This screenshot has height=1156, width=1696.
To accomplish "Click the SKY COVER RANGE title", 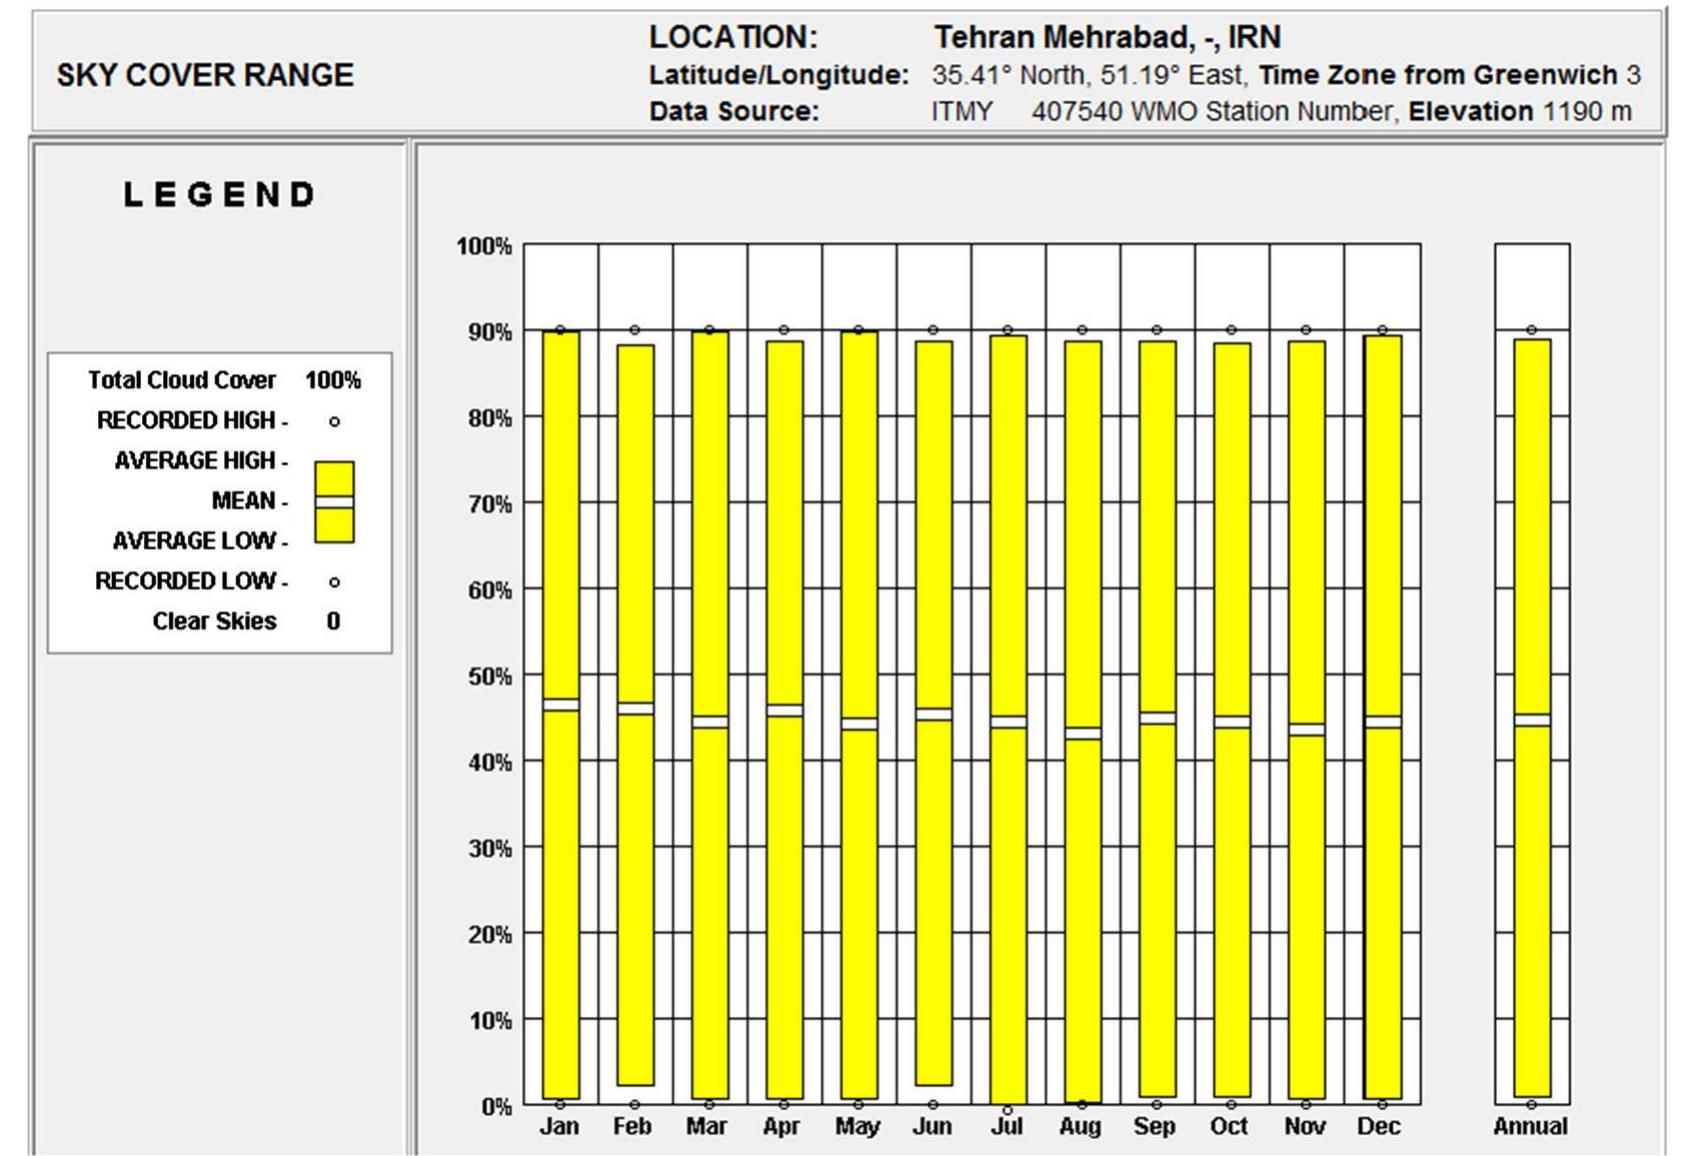I will tap(205, 76).
